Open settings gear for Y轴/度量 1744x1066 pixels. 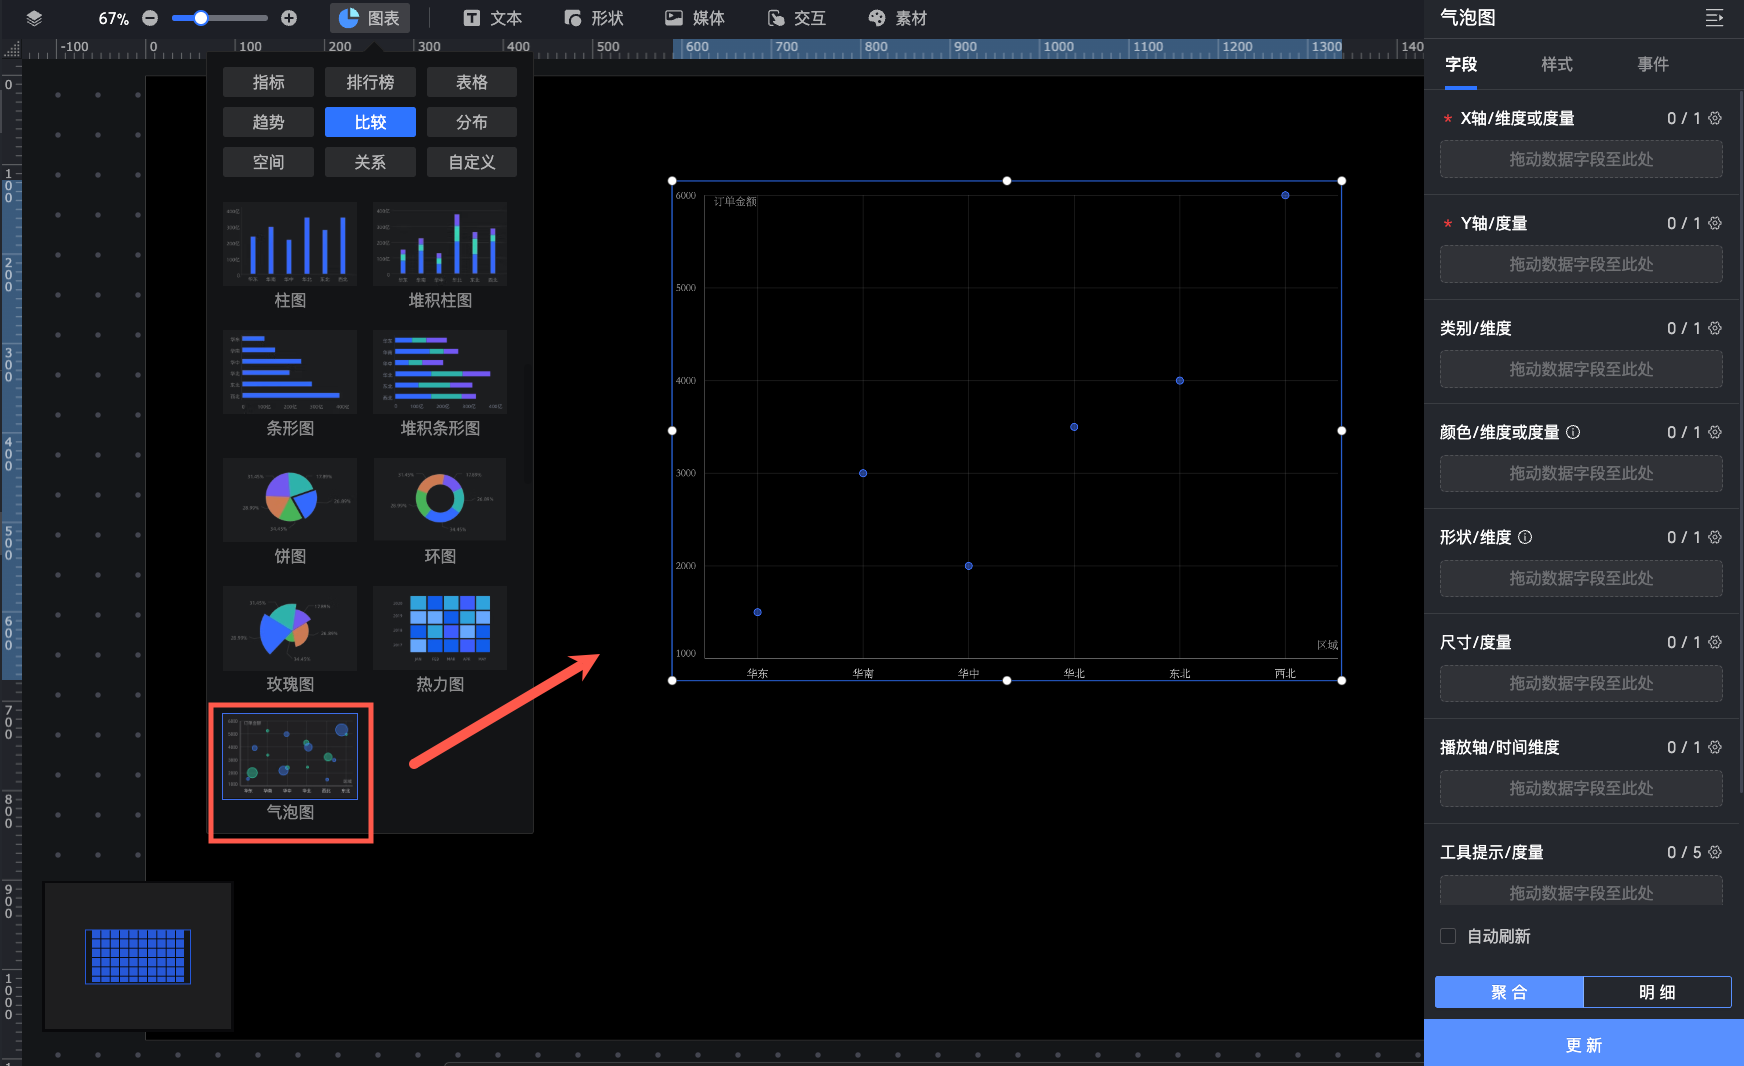pos(1715,223)
